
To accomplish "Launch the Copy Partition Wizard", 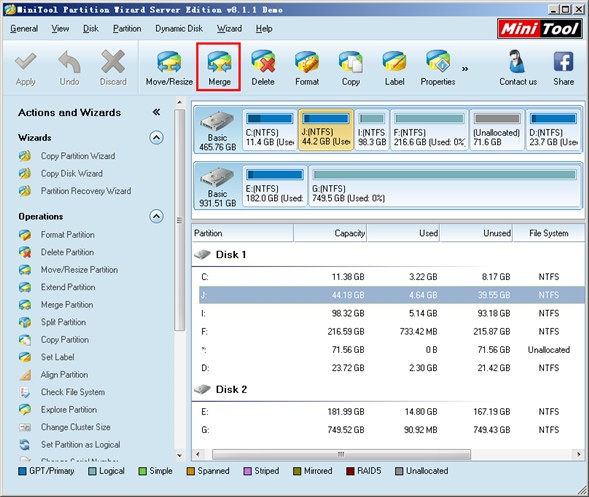I will pyautogui.click(x=78, y=156).
